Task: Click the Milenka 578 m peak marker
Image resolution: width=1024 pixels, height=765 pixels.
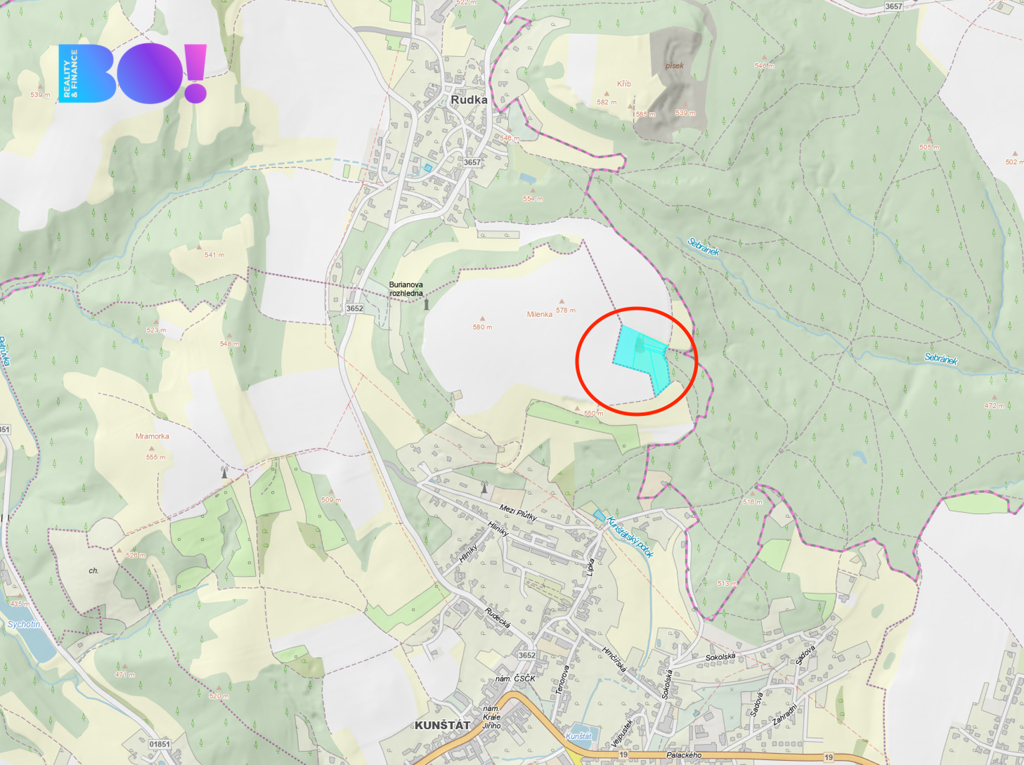Action: click(x=561, y=302)
